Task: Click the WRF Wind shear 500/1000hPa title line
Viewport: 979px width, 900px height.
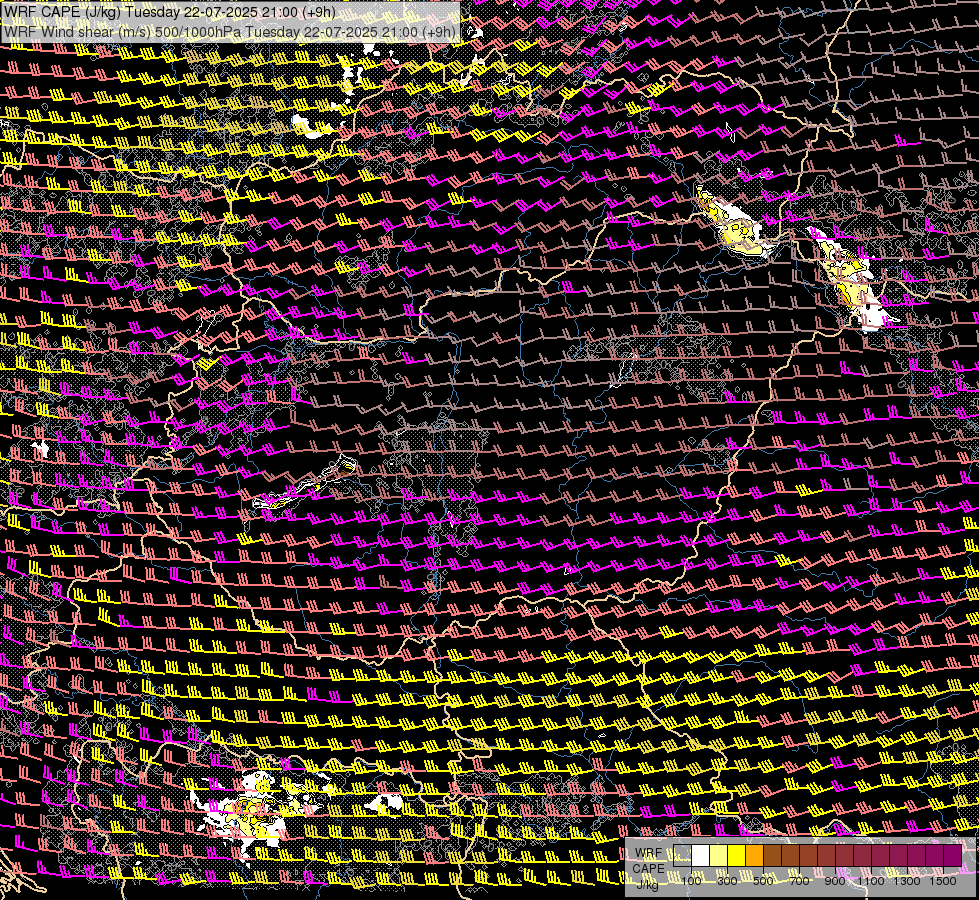Action: pyautogui.click(x=229, y=32)
